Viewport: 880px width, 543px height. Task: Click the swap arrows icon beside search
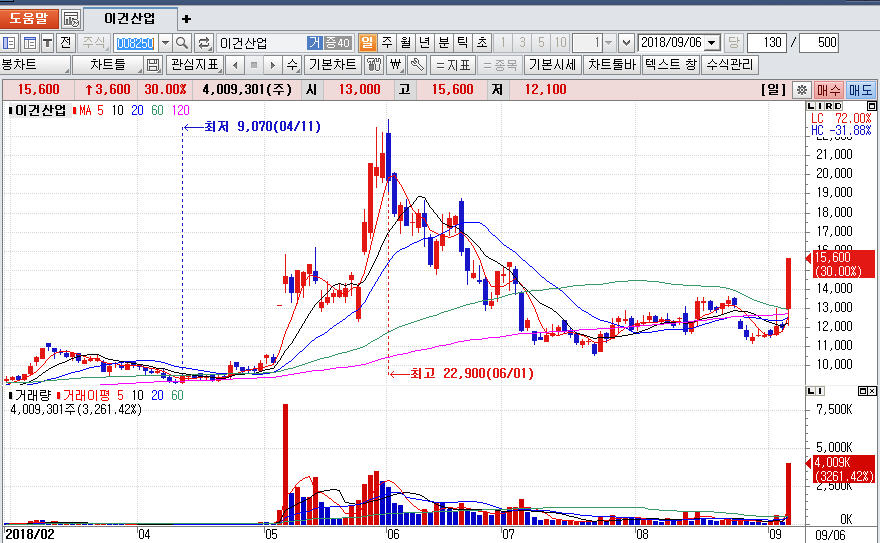tap(204, 43)
